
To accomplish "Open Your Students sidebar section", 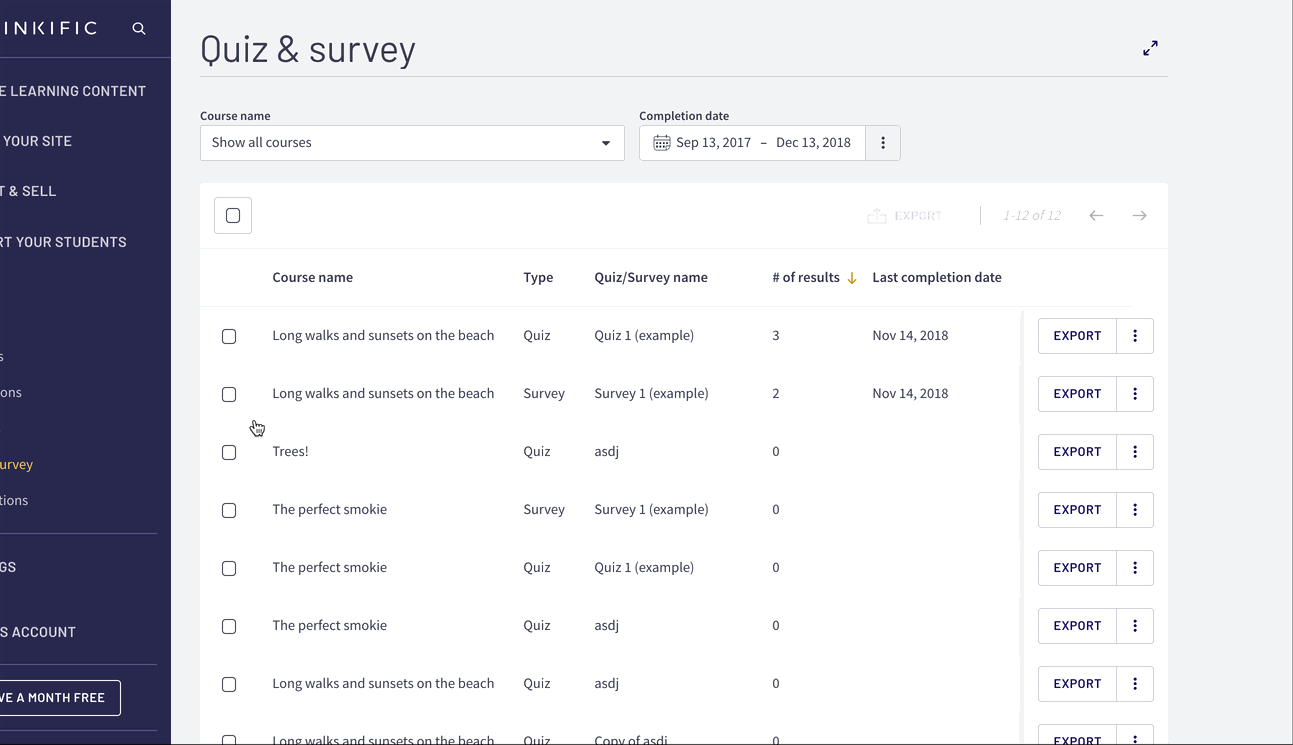I will 63,242.
